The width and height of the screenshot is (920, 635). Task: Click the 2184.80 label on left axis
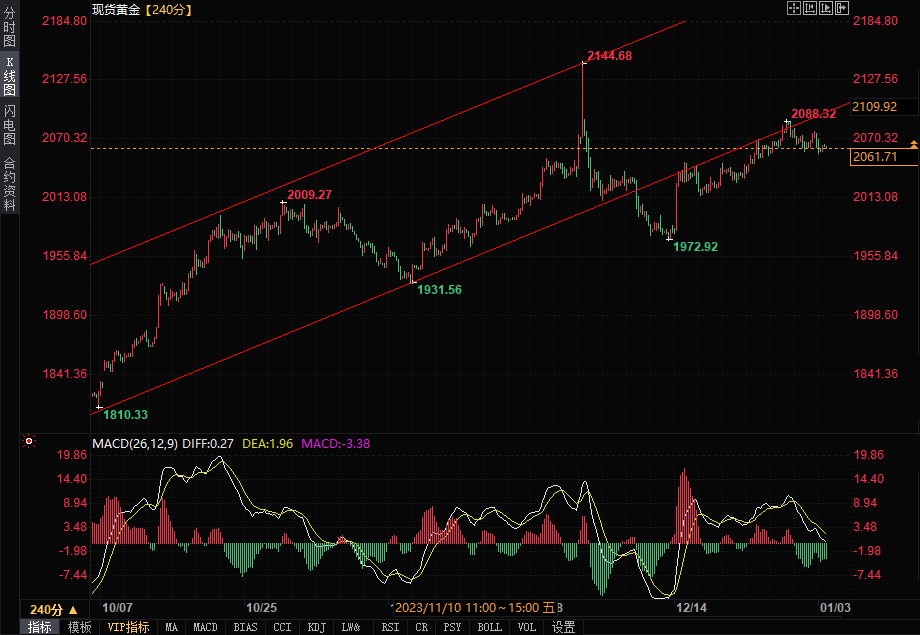[x=64, y=21]
